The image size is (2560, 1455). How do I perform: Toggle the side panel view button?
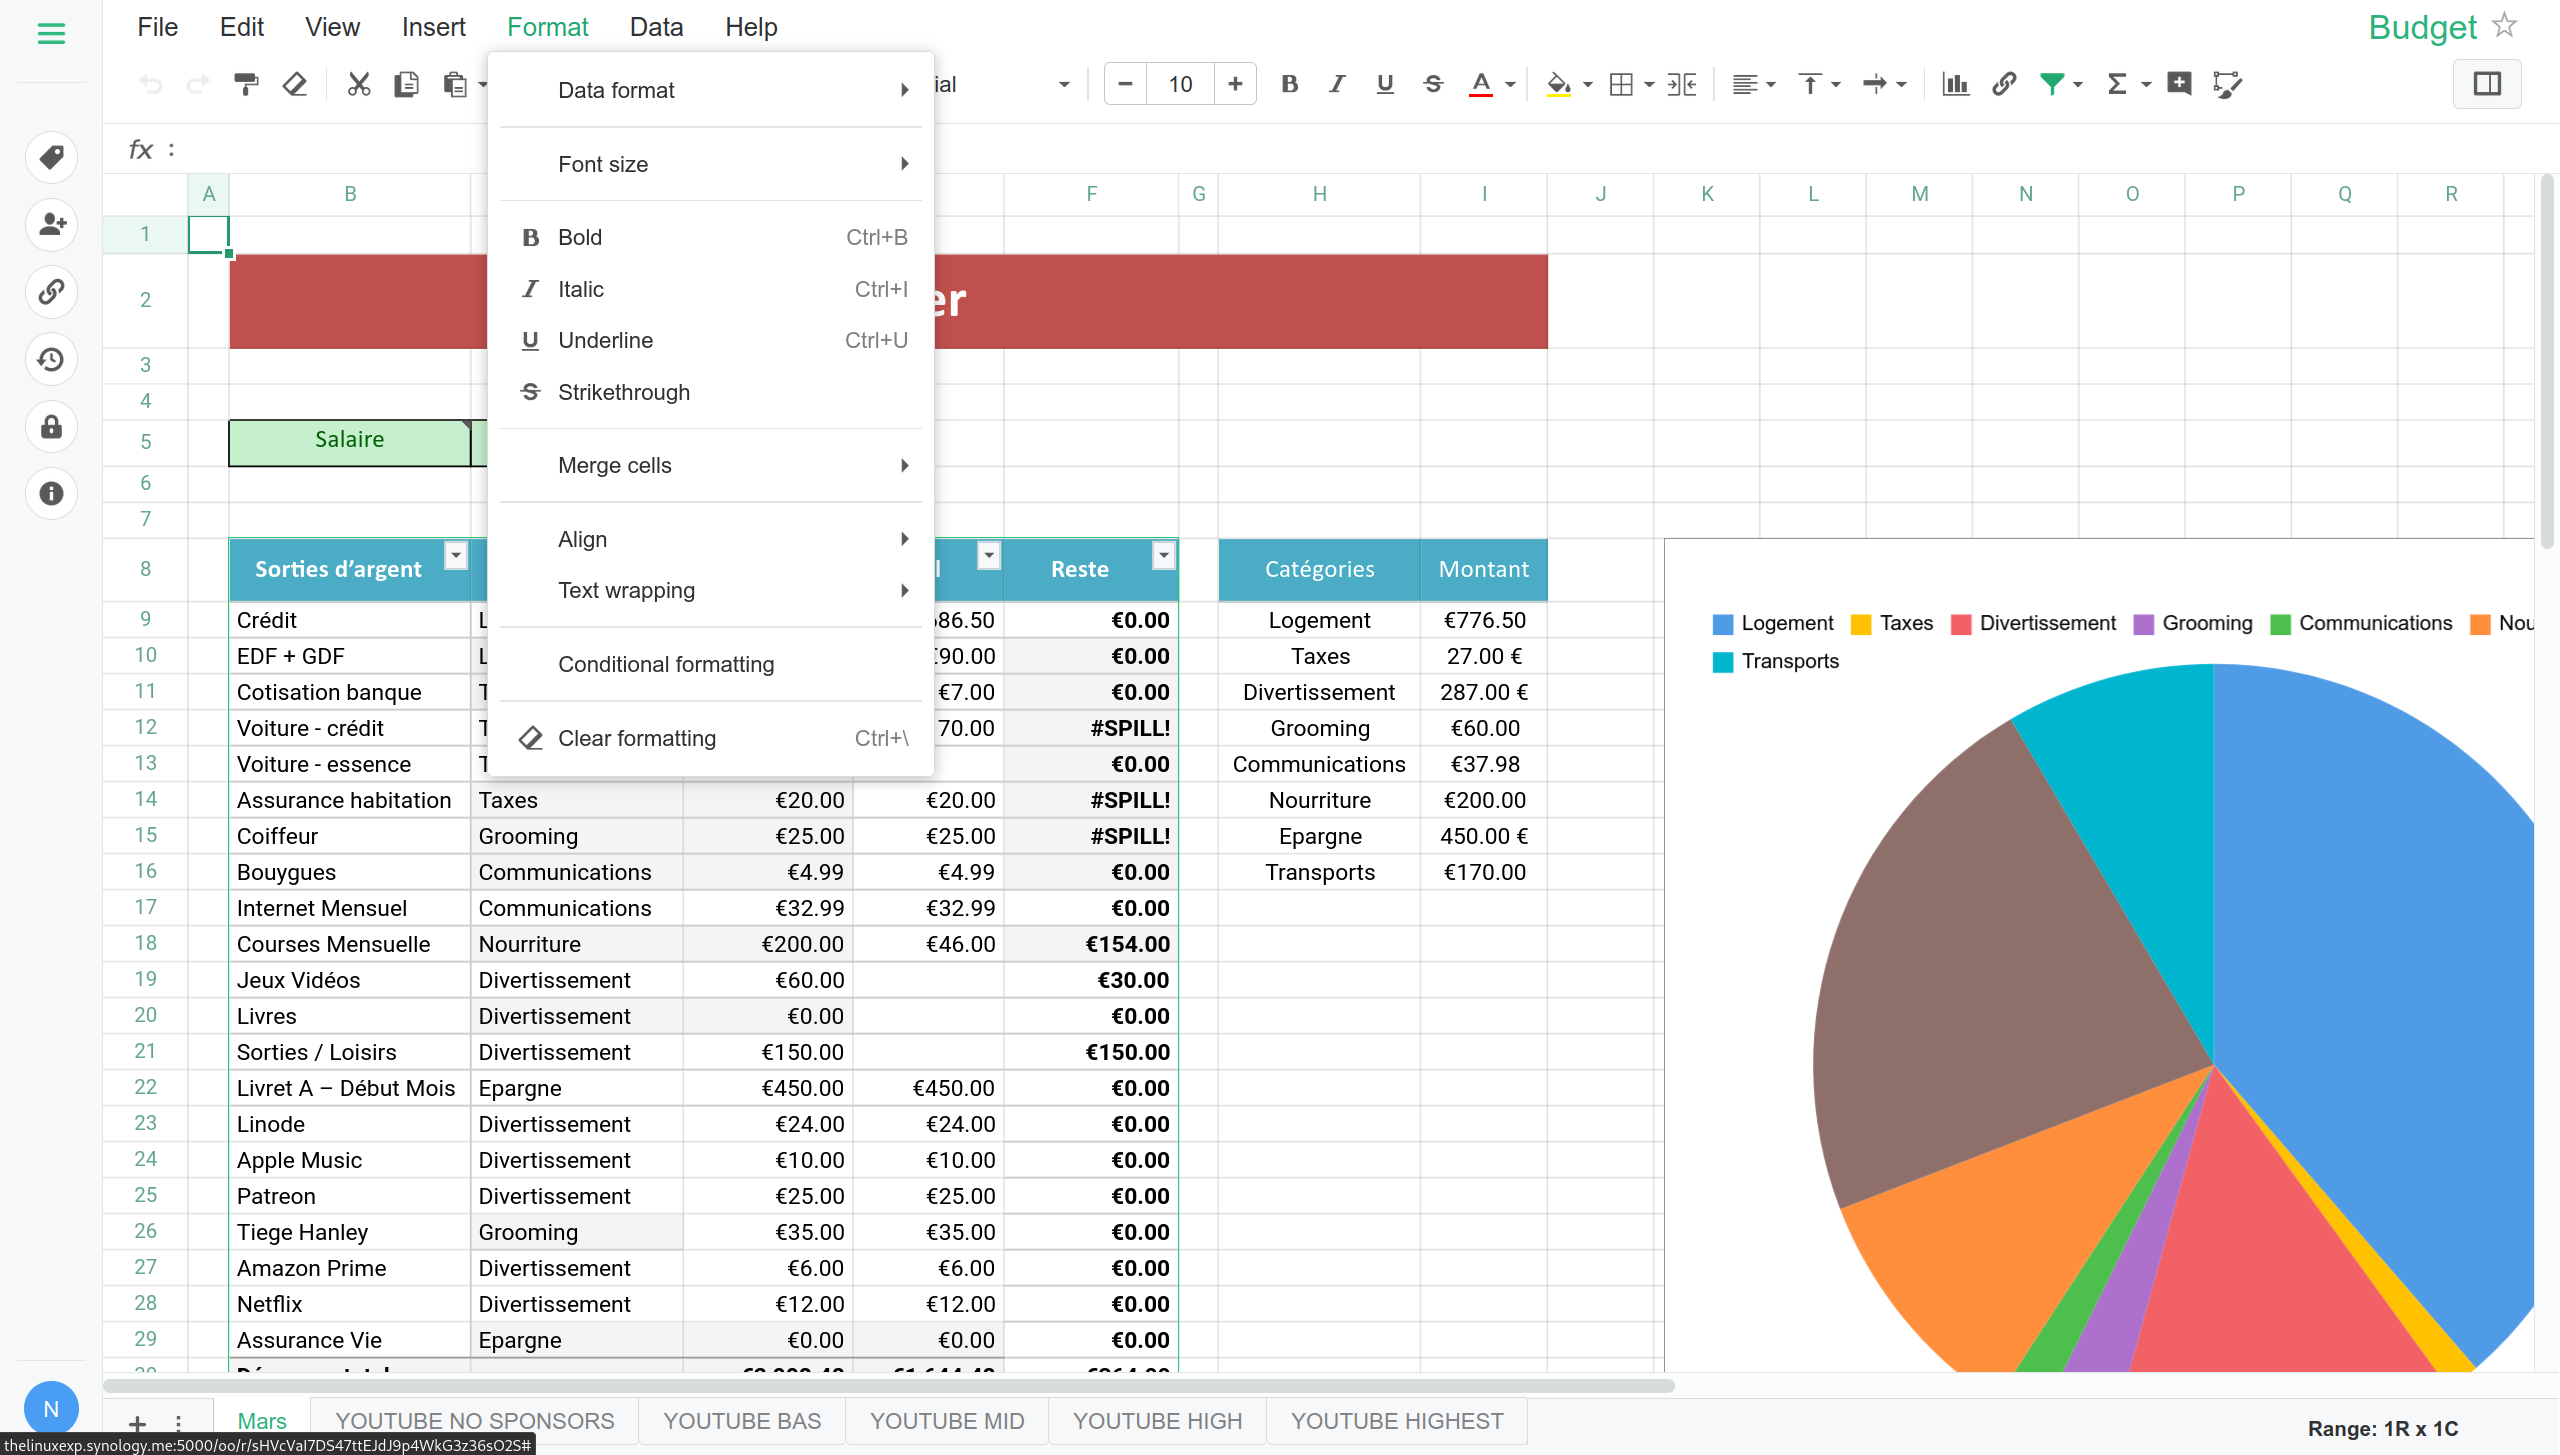2487,84
